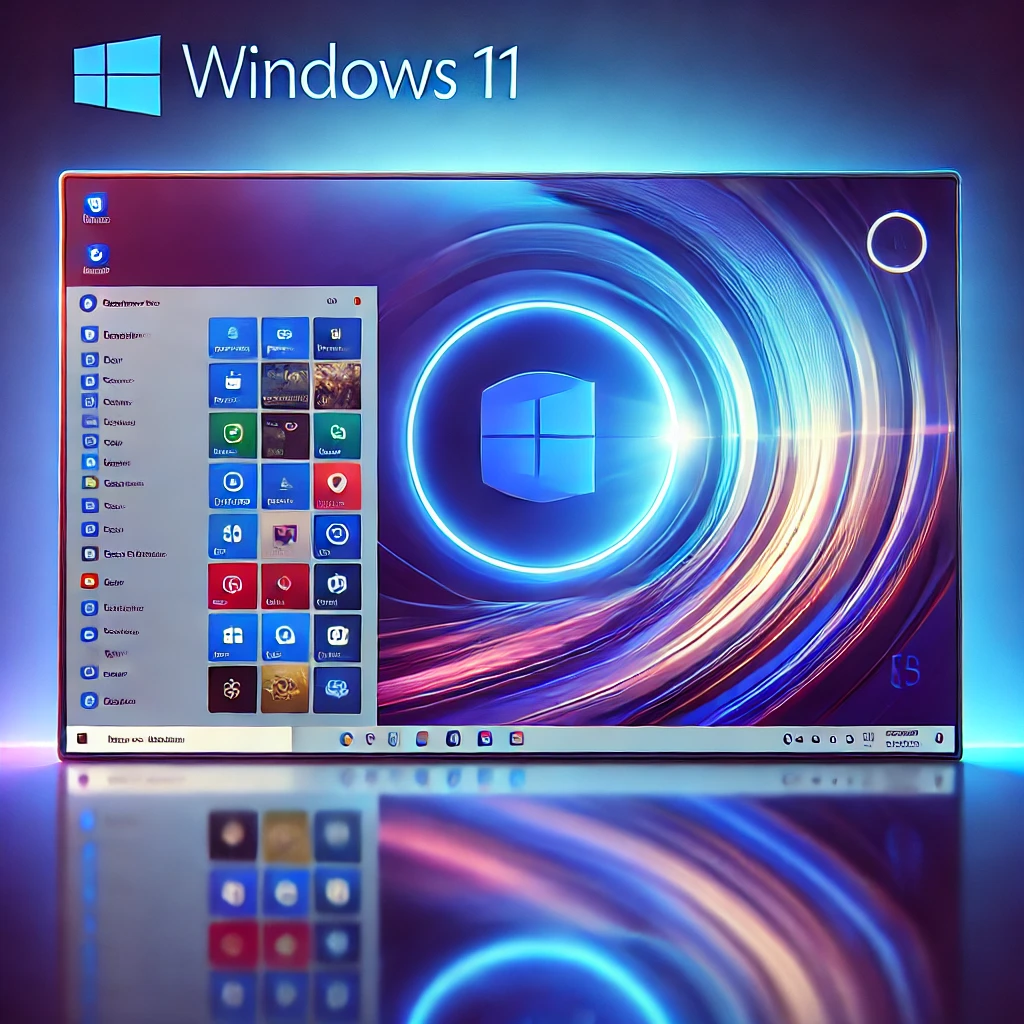The width and height of the screenshot is (1024, 1024).
Task: Open the beige tile with purple picture
Action: (285, 536)
